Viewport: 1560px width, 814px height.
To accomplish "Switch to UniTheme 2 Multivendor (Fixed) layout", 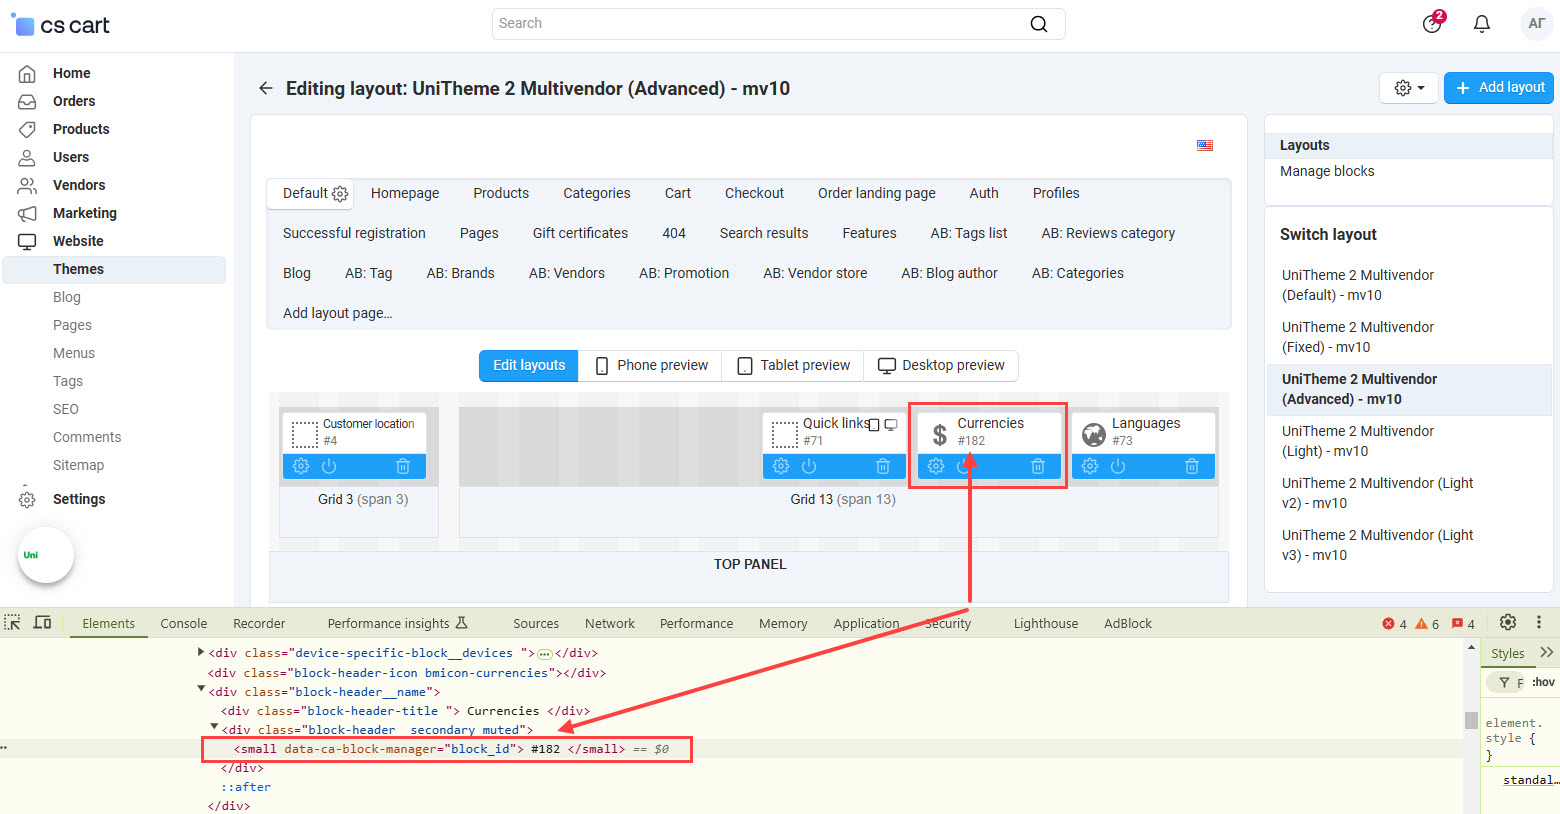I will 1358,337.
